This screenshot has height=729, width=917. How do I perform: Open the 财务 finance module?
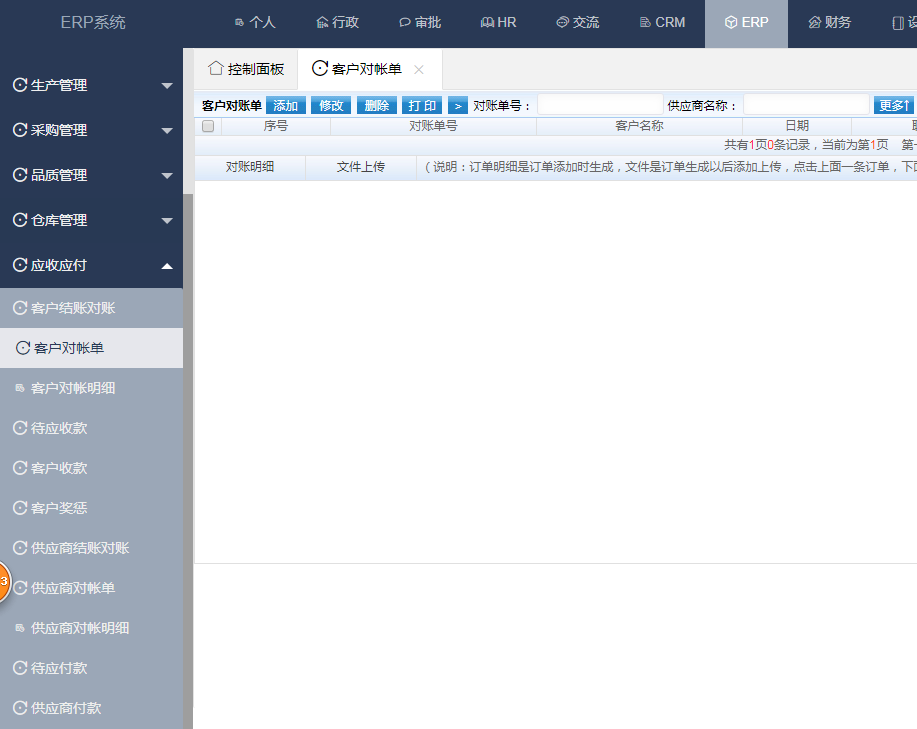[830, 22]
